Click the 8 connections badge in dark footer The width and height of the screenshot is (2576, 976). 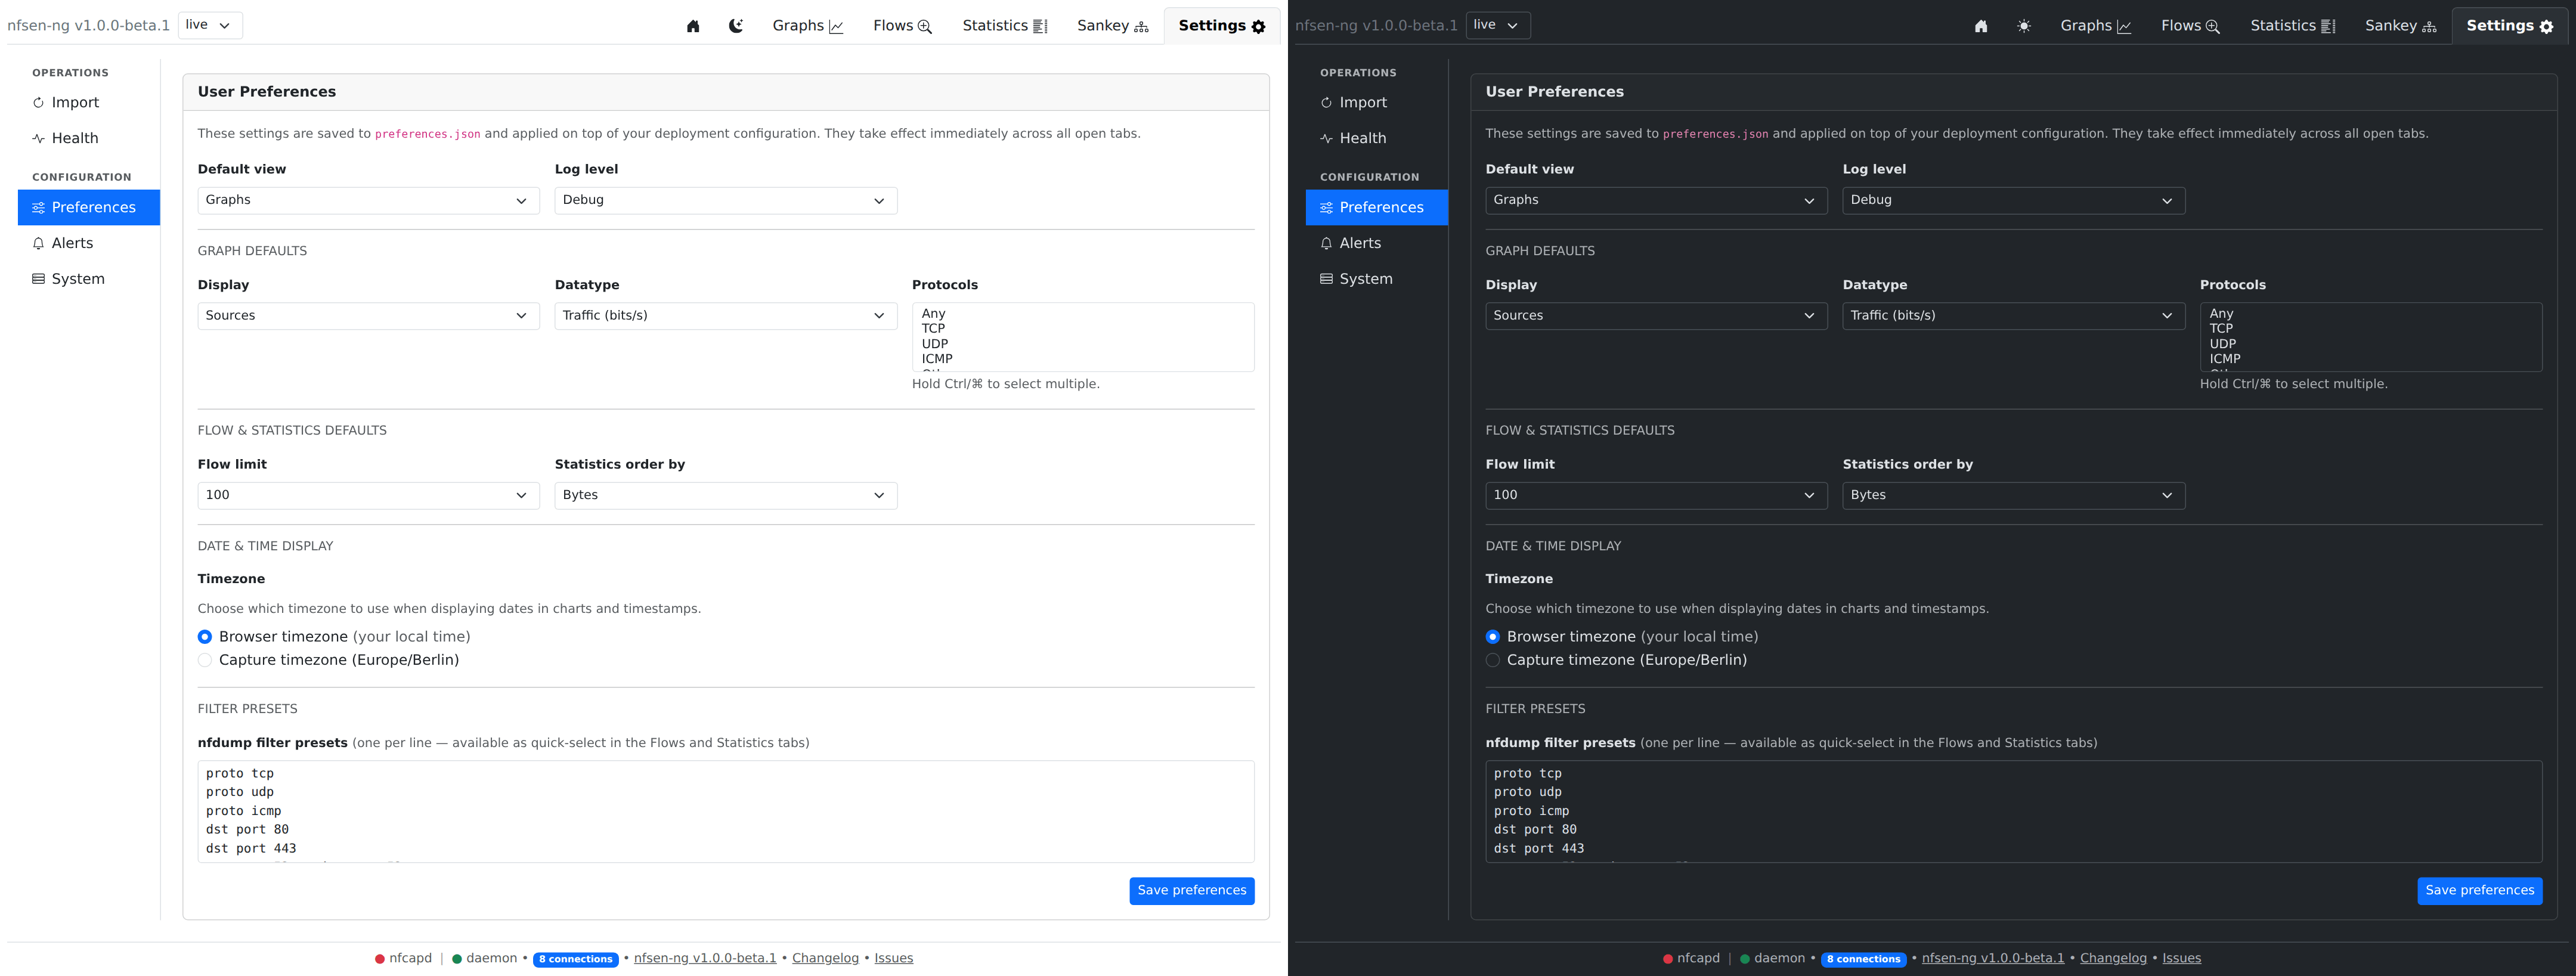click(x=1864, y=960)
